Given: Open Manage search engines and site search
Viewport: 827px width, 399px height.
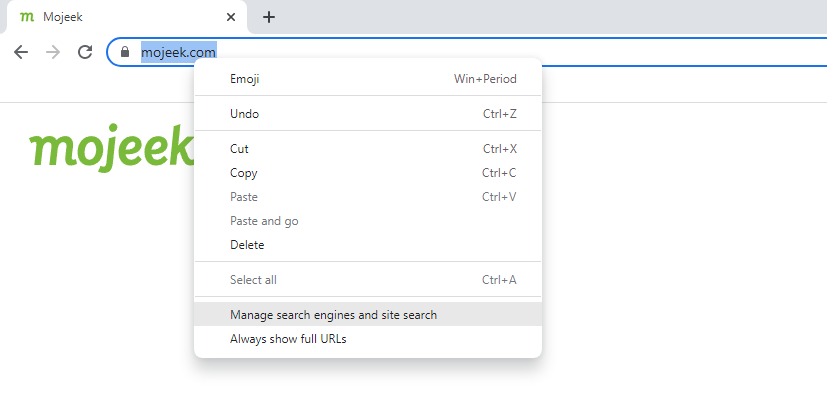Looking at the screenshot, I should click(x=368, y=315).
